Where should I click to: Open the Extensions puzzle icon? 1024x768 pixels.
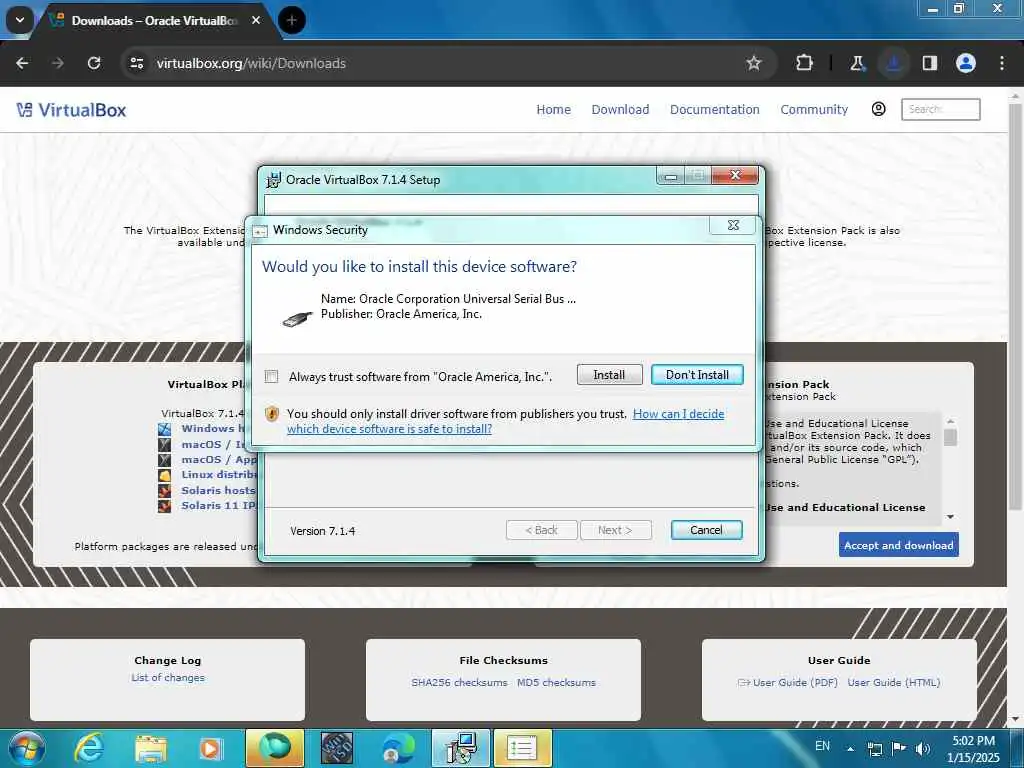[805, 63]
